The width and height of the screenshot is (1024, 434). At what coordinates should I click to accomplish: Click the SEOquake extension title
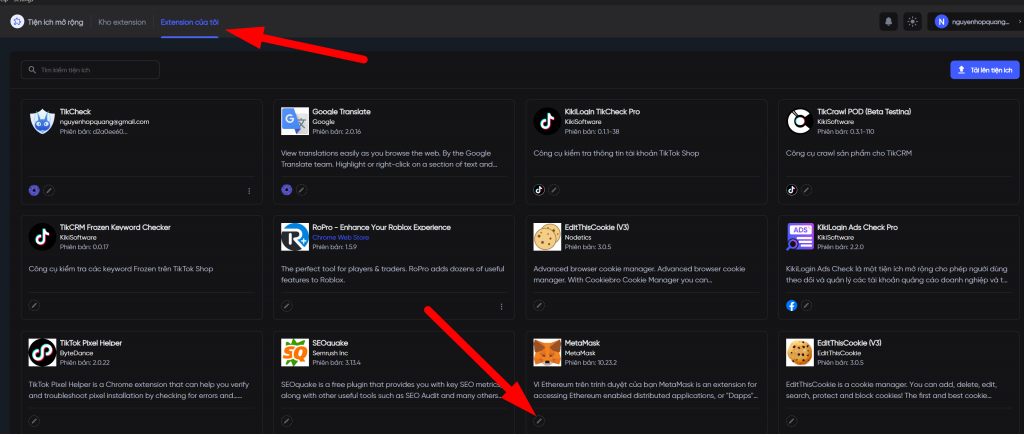[330, 343]
